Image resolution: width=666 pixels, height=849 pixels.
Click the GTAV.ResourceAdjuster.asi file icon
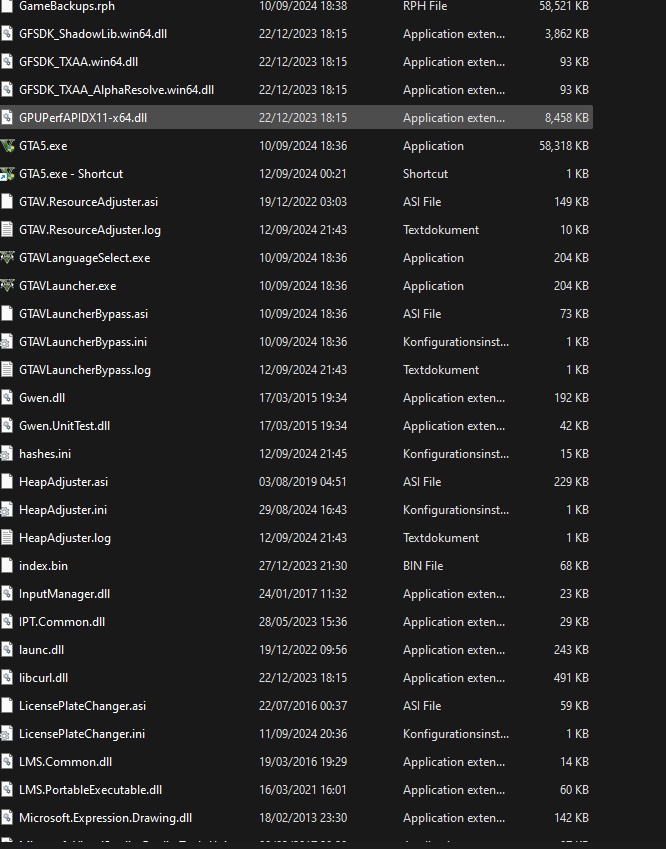click(6, 202)
